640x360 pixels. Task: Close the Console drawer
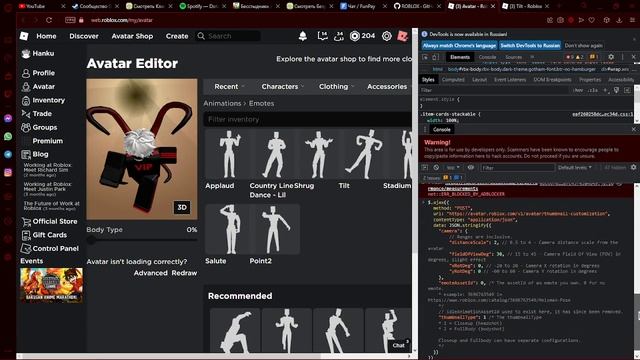(633, 129)
